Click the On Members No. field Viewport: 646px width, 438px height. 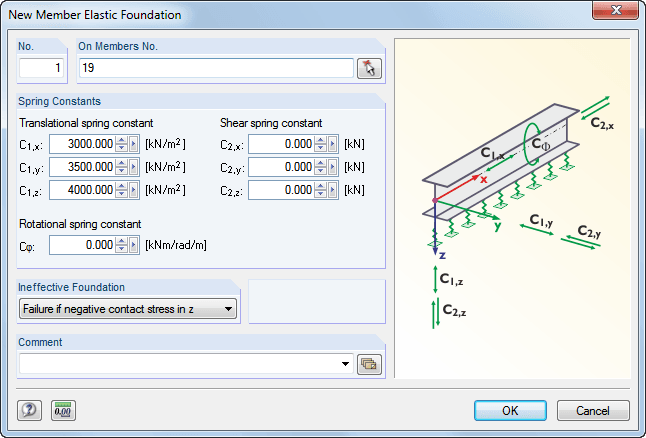pos(216,68)
